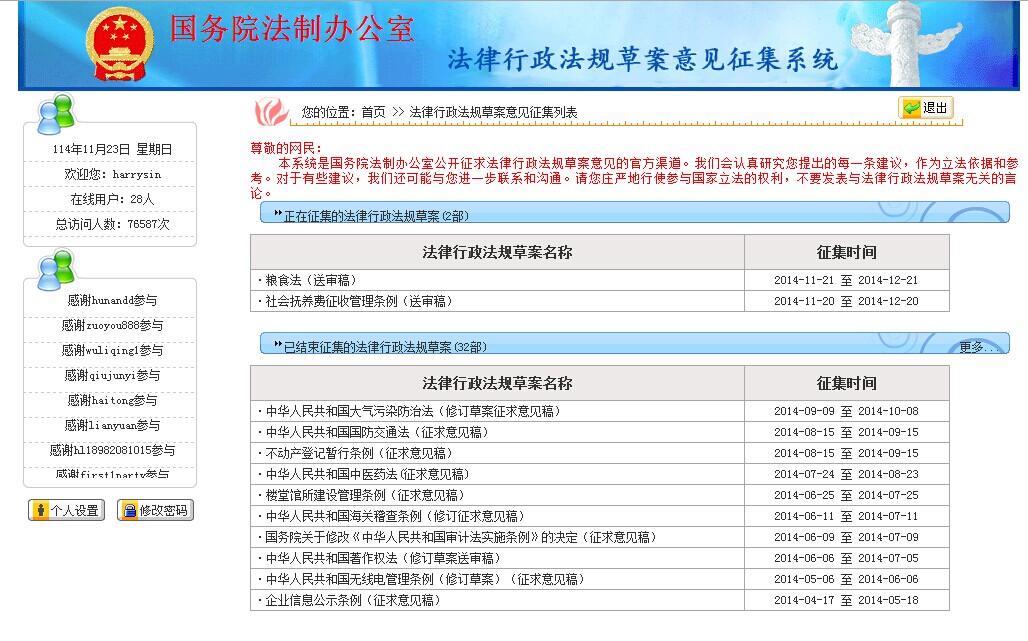Click the users icon above the thanks list
Screen dimensions: 1028x641
56,270
